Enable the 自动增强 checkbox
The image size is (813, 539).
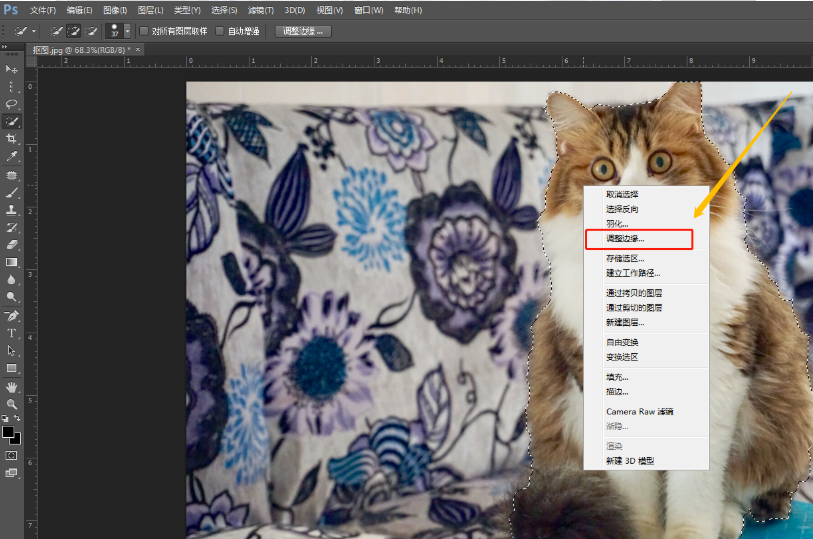[x=220, y=31]
